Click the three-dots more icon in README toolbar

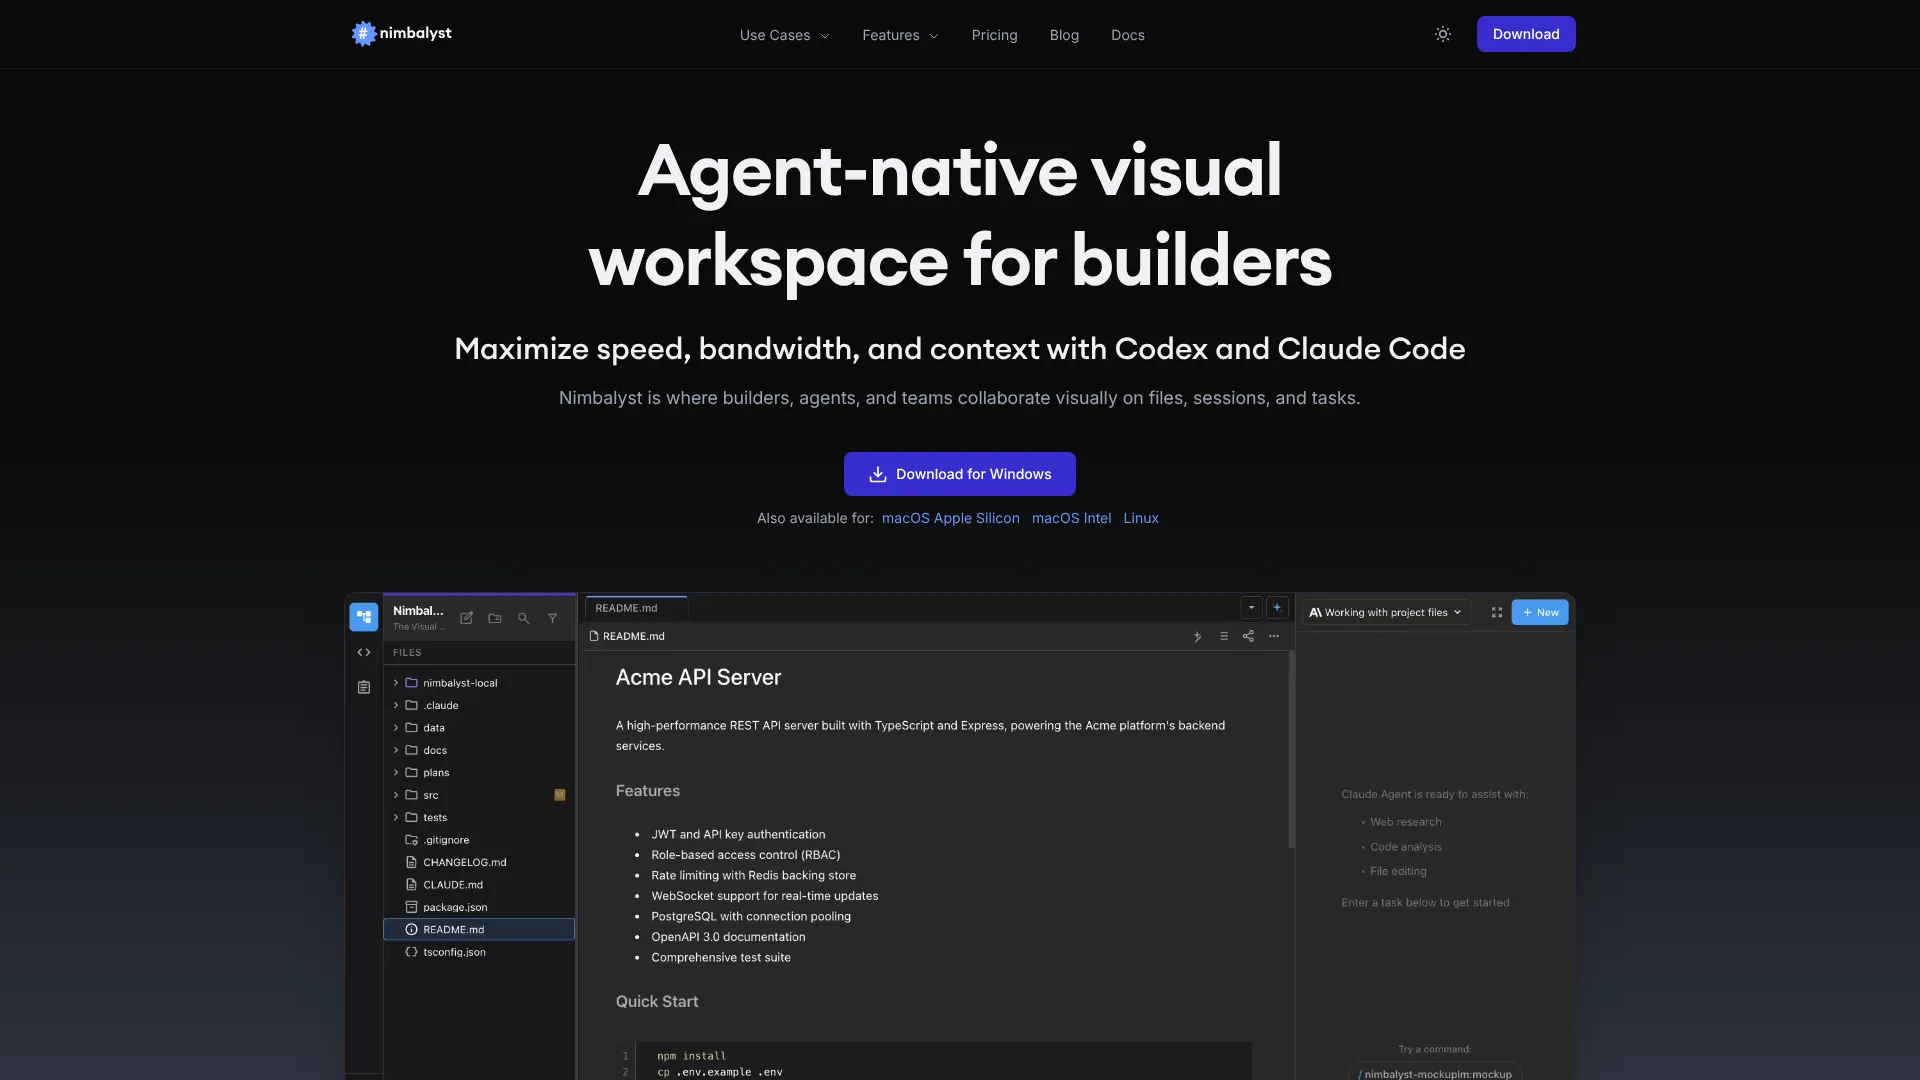1274,636
